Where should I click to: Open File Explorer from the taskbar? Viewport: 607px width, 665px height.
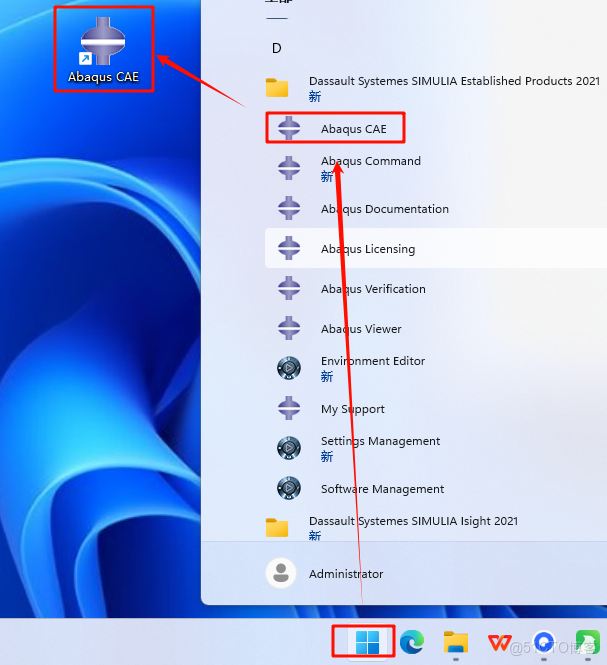point(456,642)
